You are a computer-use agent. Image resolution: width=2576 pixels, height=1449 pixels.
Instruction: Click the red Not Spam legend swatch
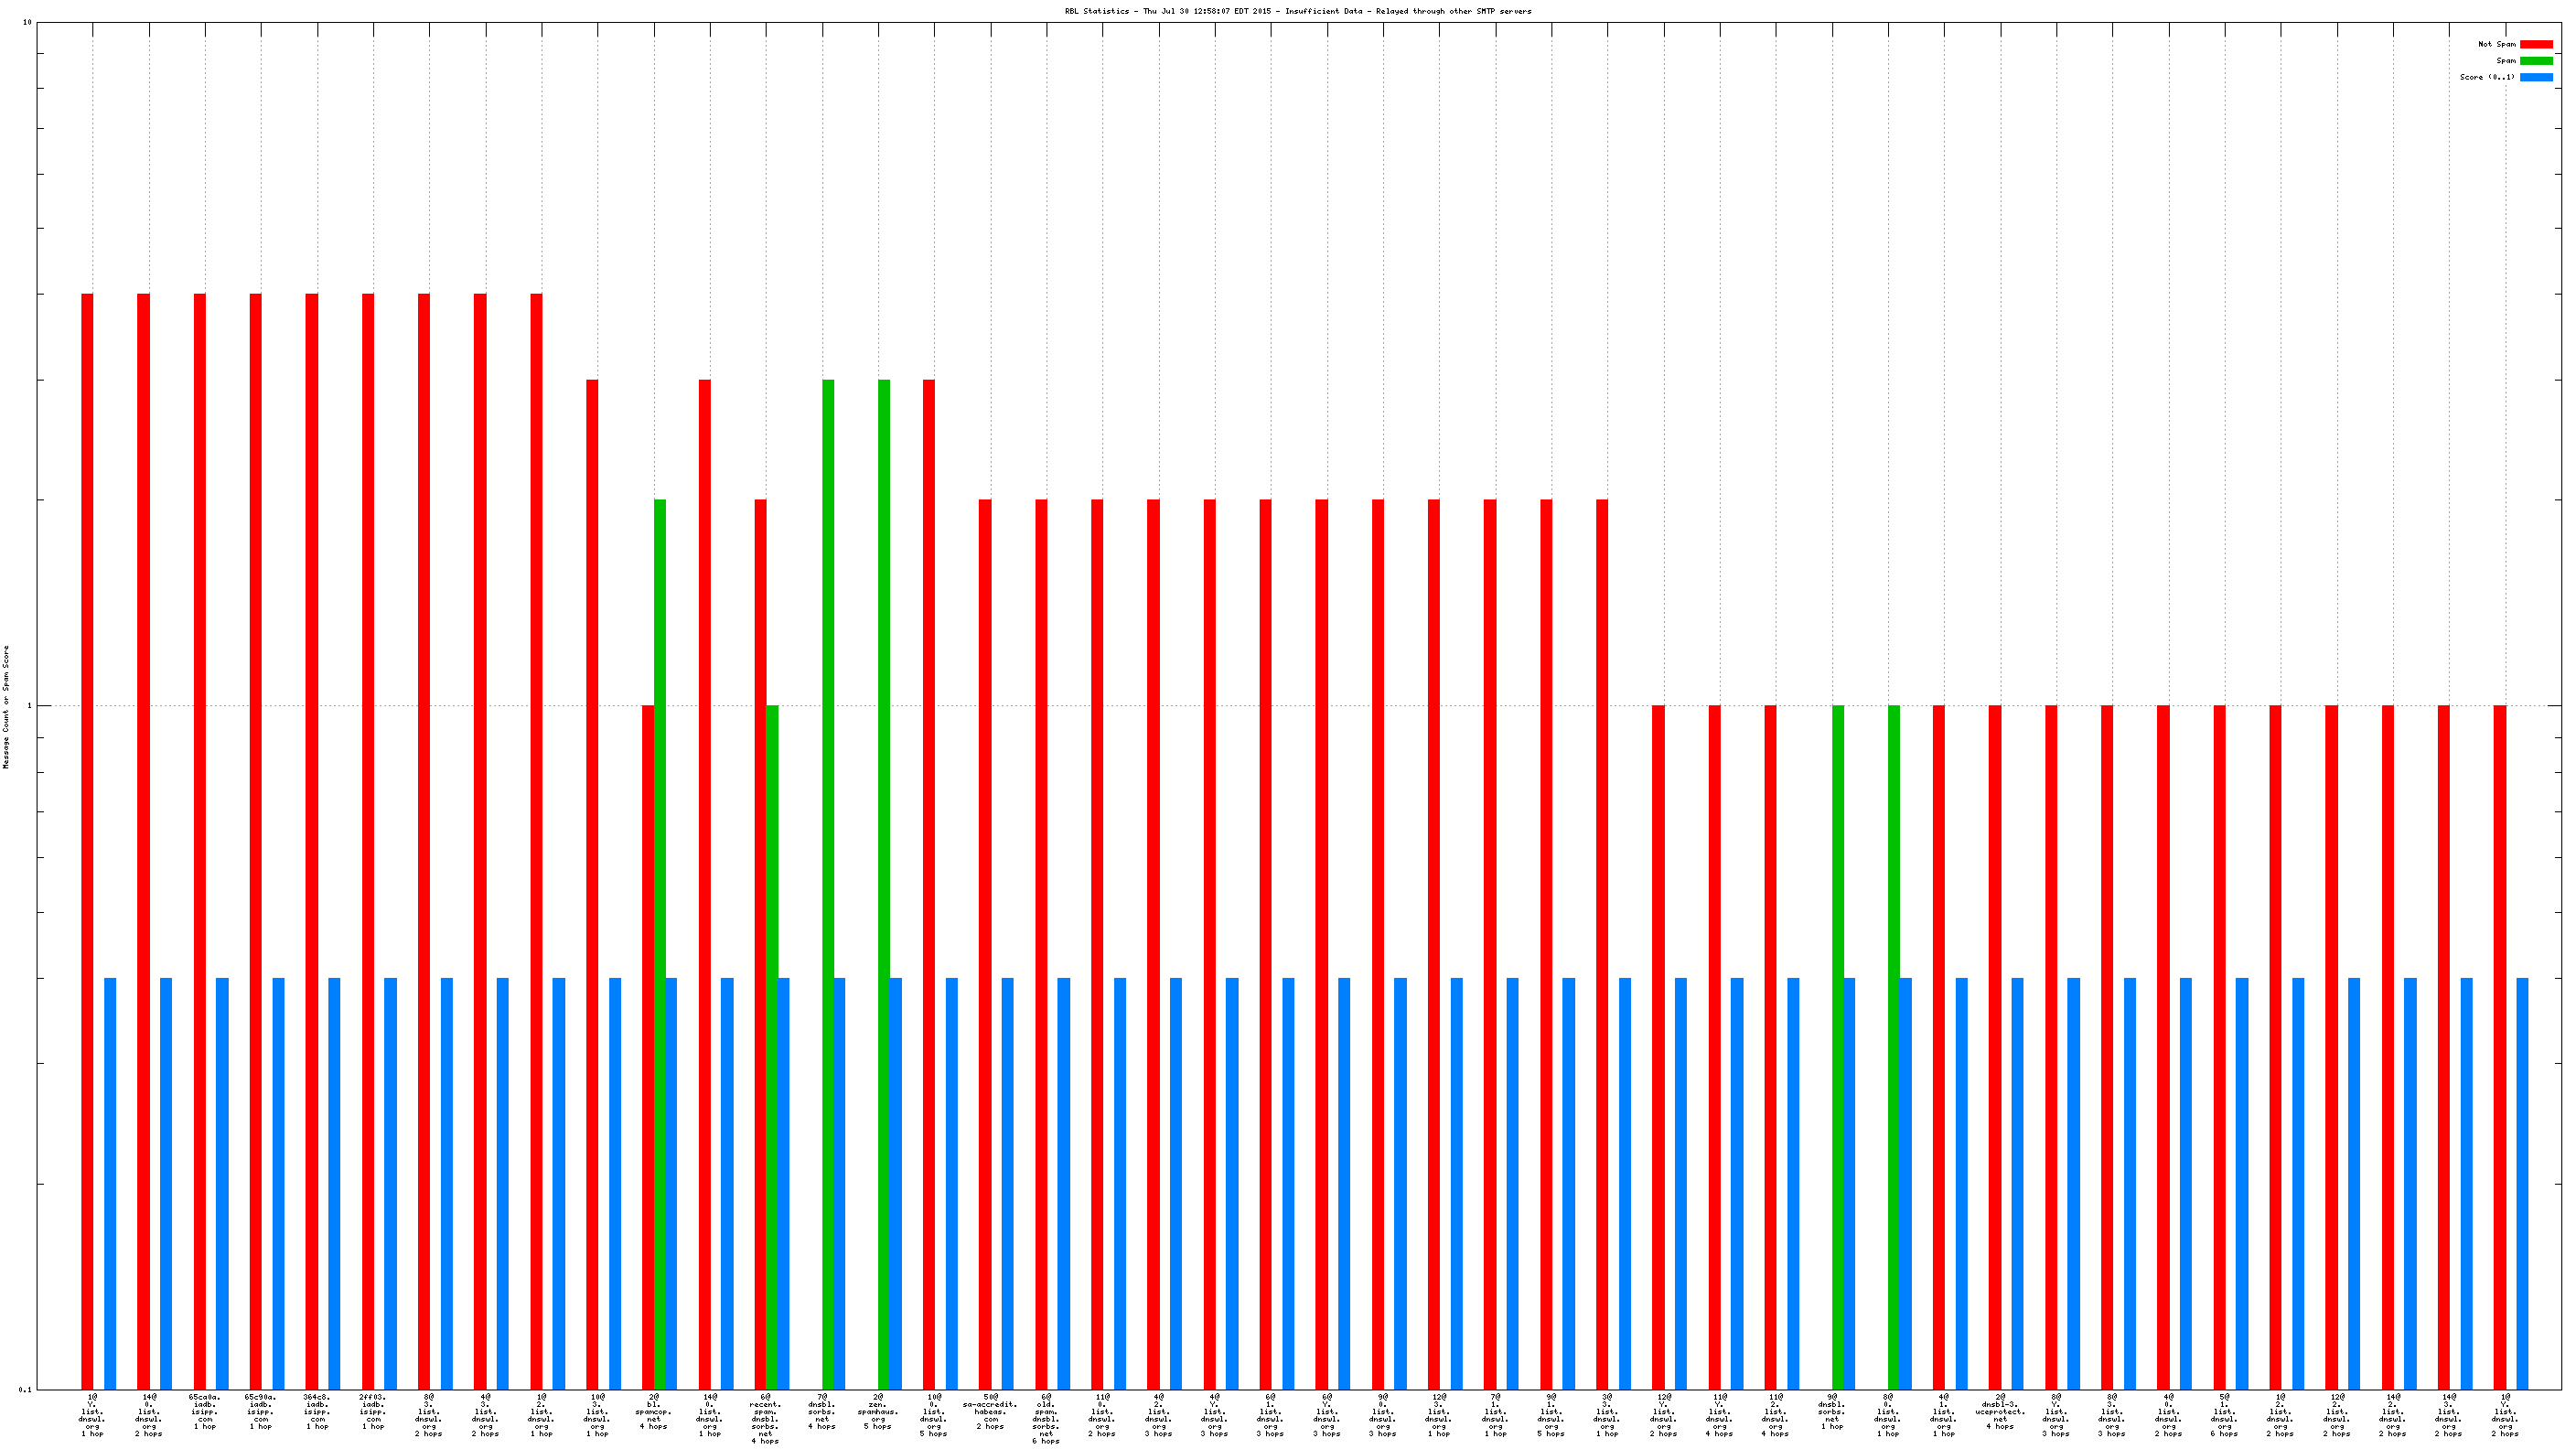2535,44
